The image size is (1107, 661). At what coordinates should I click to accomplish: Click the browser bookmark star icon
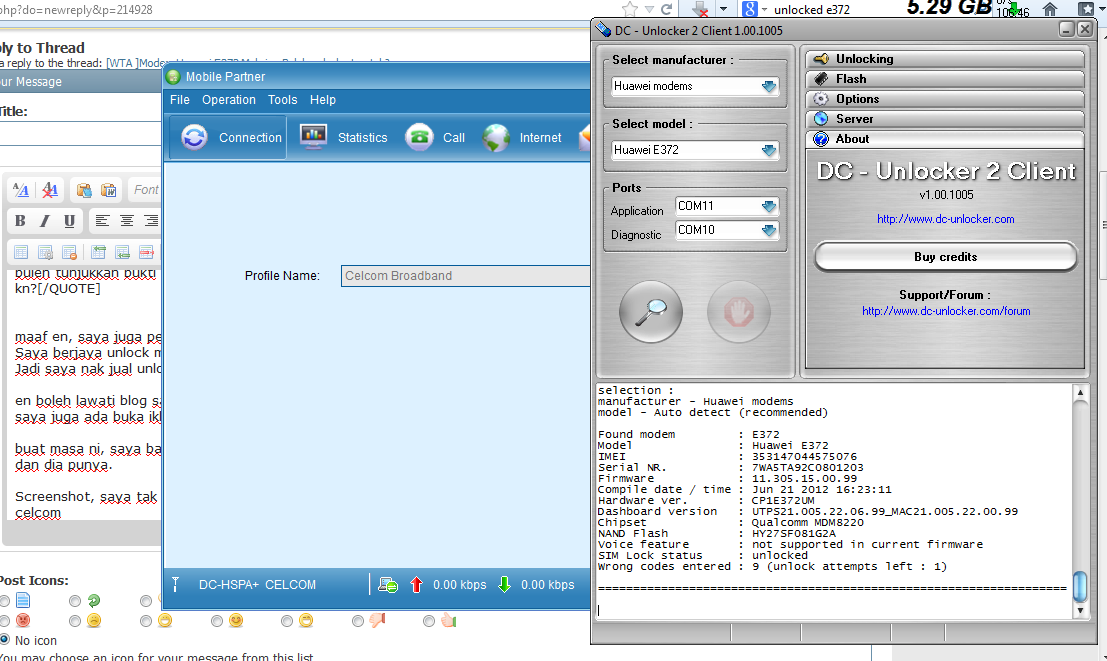[630, 9]
